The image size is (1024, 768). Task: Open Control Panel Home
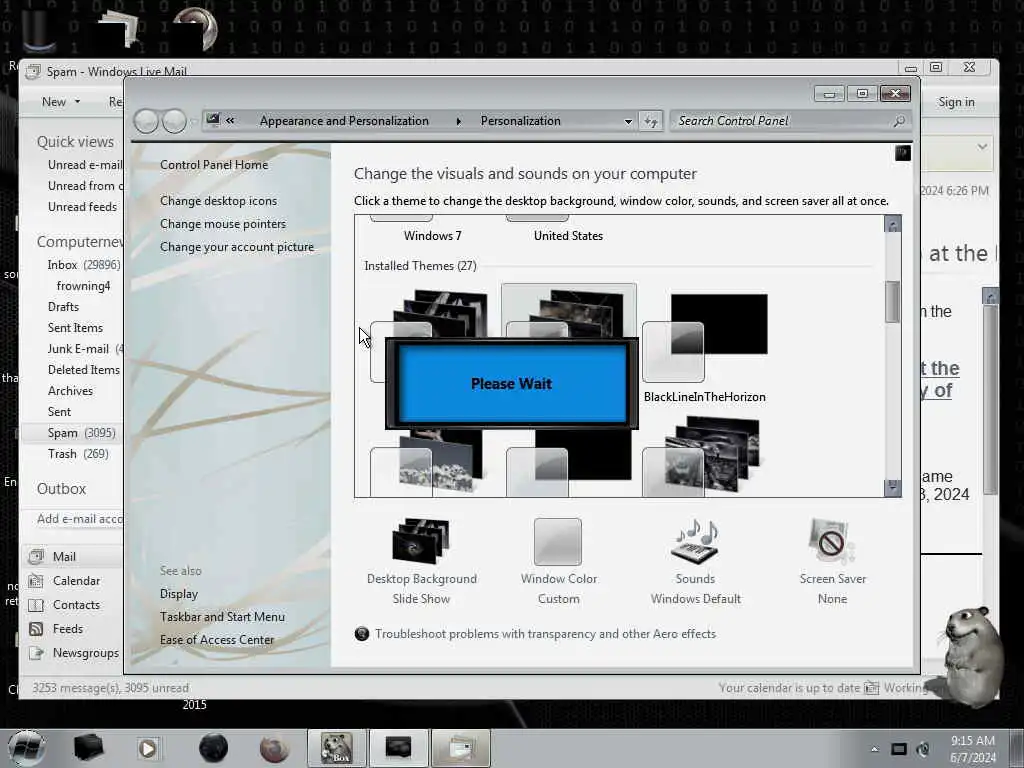coord(214,165)
